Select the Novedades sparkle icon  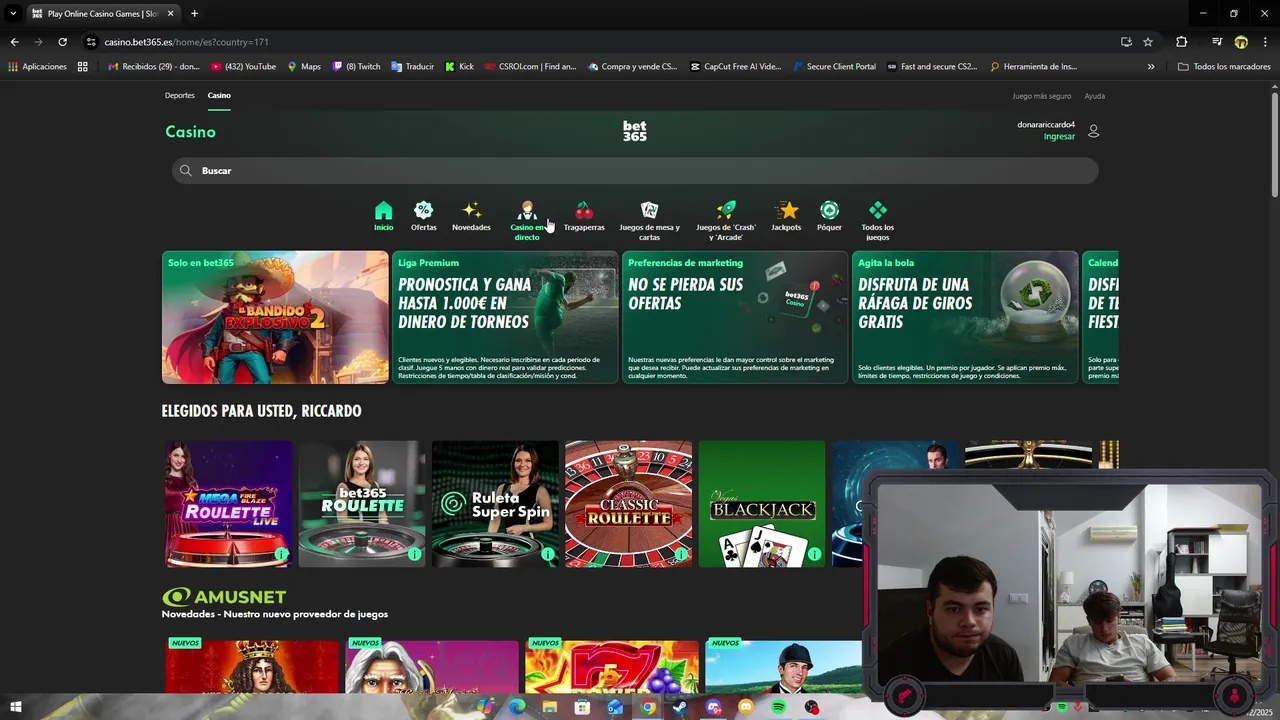pyautogui.click(x=472, y=211)
